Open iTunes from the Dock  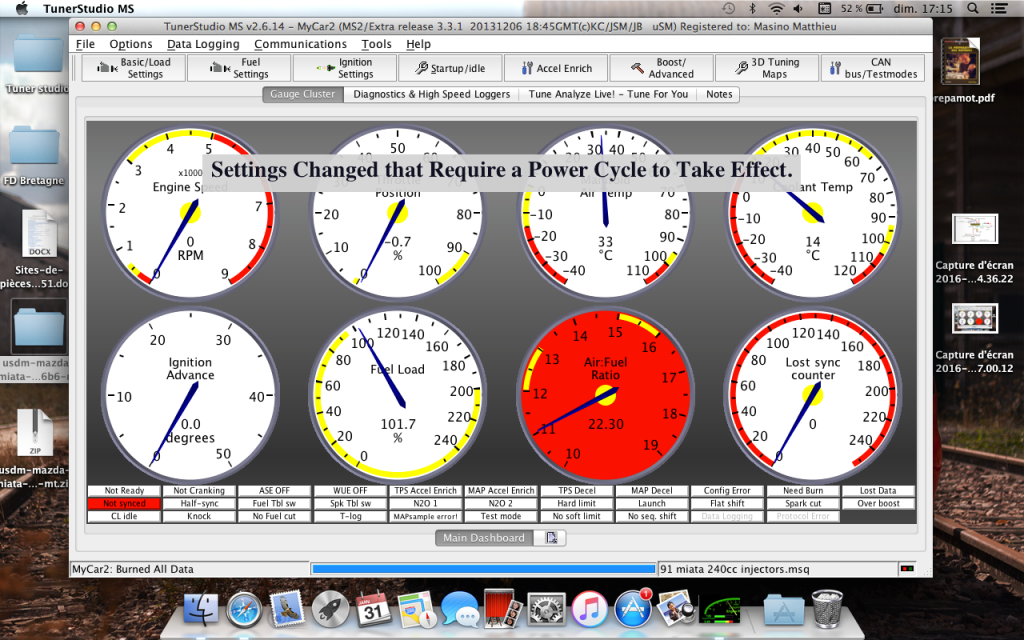point(589,609)
